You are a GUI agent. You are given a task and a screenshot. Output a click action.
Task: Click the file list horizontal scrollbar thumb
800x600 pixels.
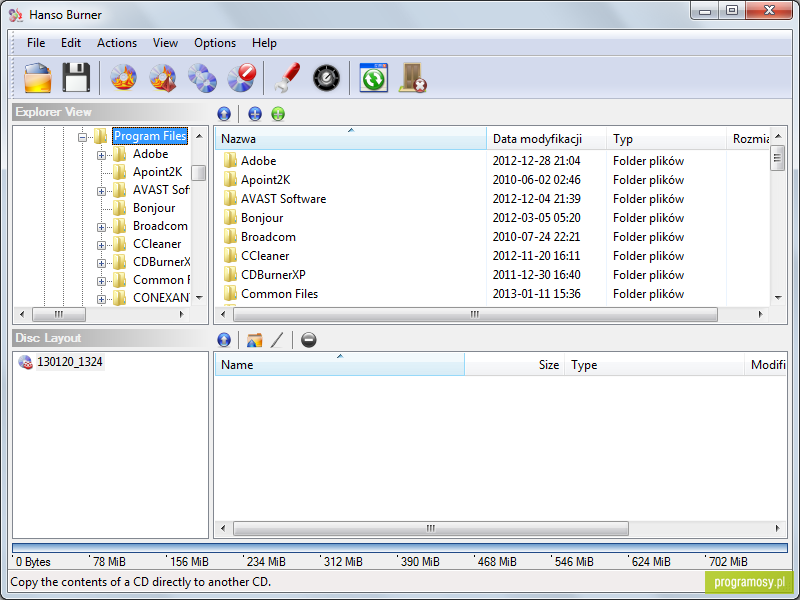click(475, 314)
